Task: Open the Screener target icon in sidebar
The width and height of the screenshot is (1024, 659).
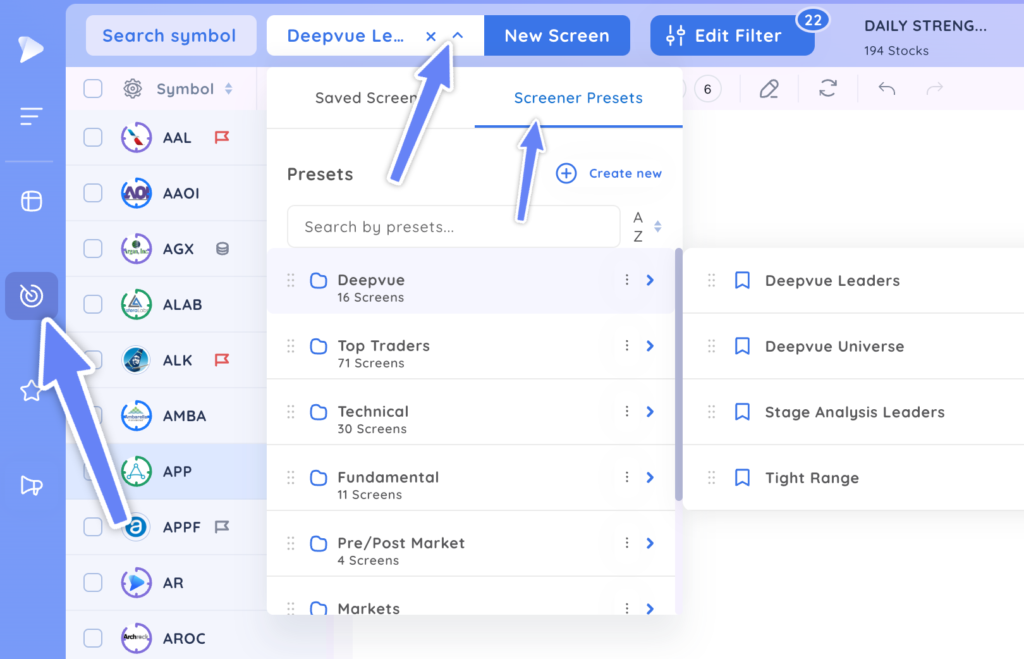Action: (x=31, y=295)
